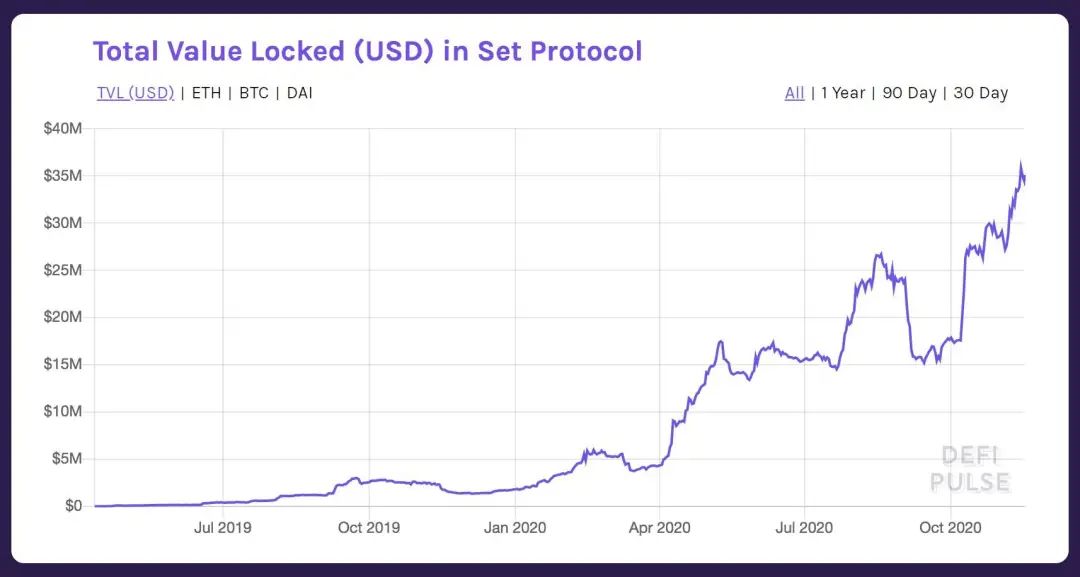Click the Jul 2020 axis label
Screen dimensions: 1080x577
805,527
